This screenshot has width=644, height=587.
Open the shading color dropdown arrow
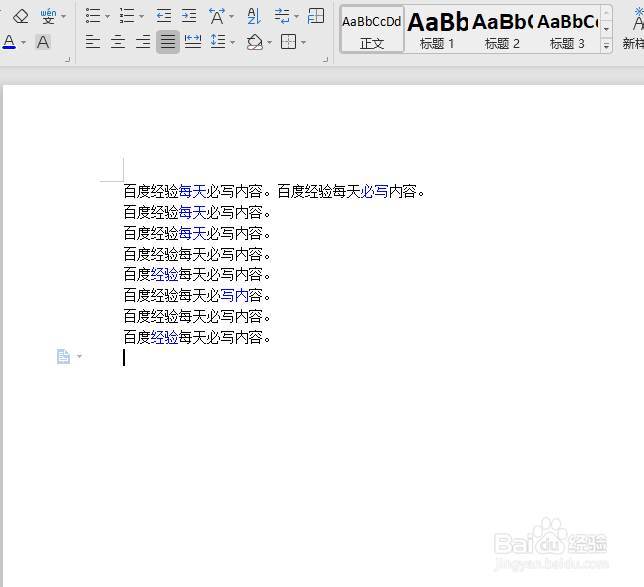270,42
